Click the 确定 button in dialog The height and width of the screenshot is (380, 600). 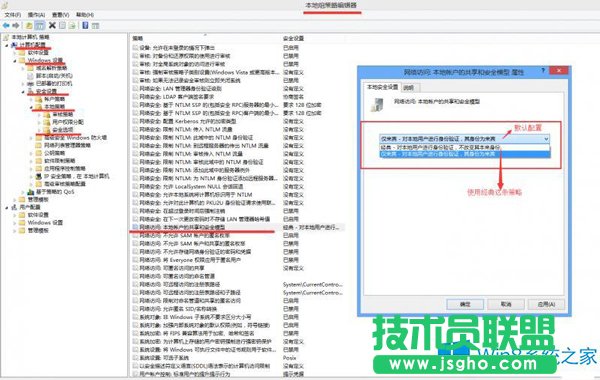pyautogui.click(x=465, y=304)
